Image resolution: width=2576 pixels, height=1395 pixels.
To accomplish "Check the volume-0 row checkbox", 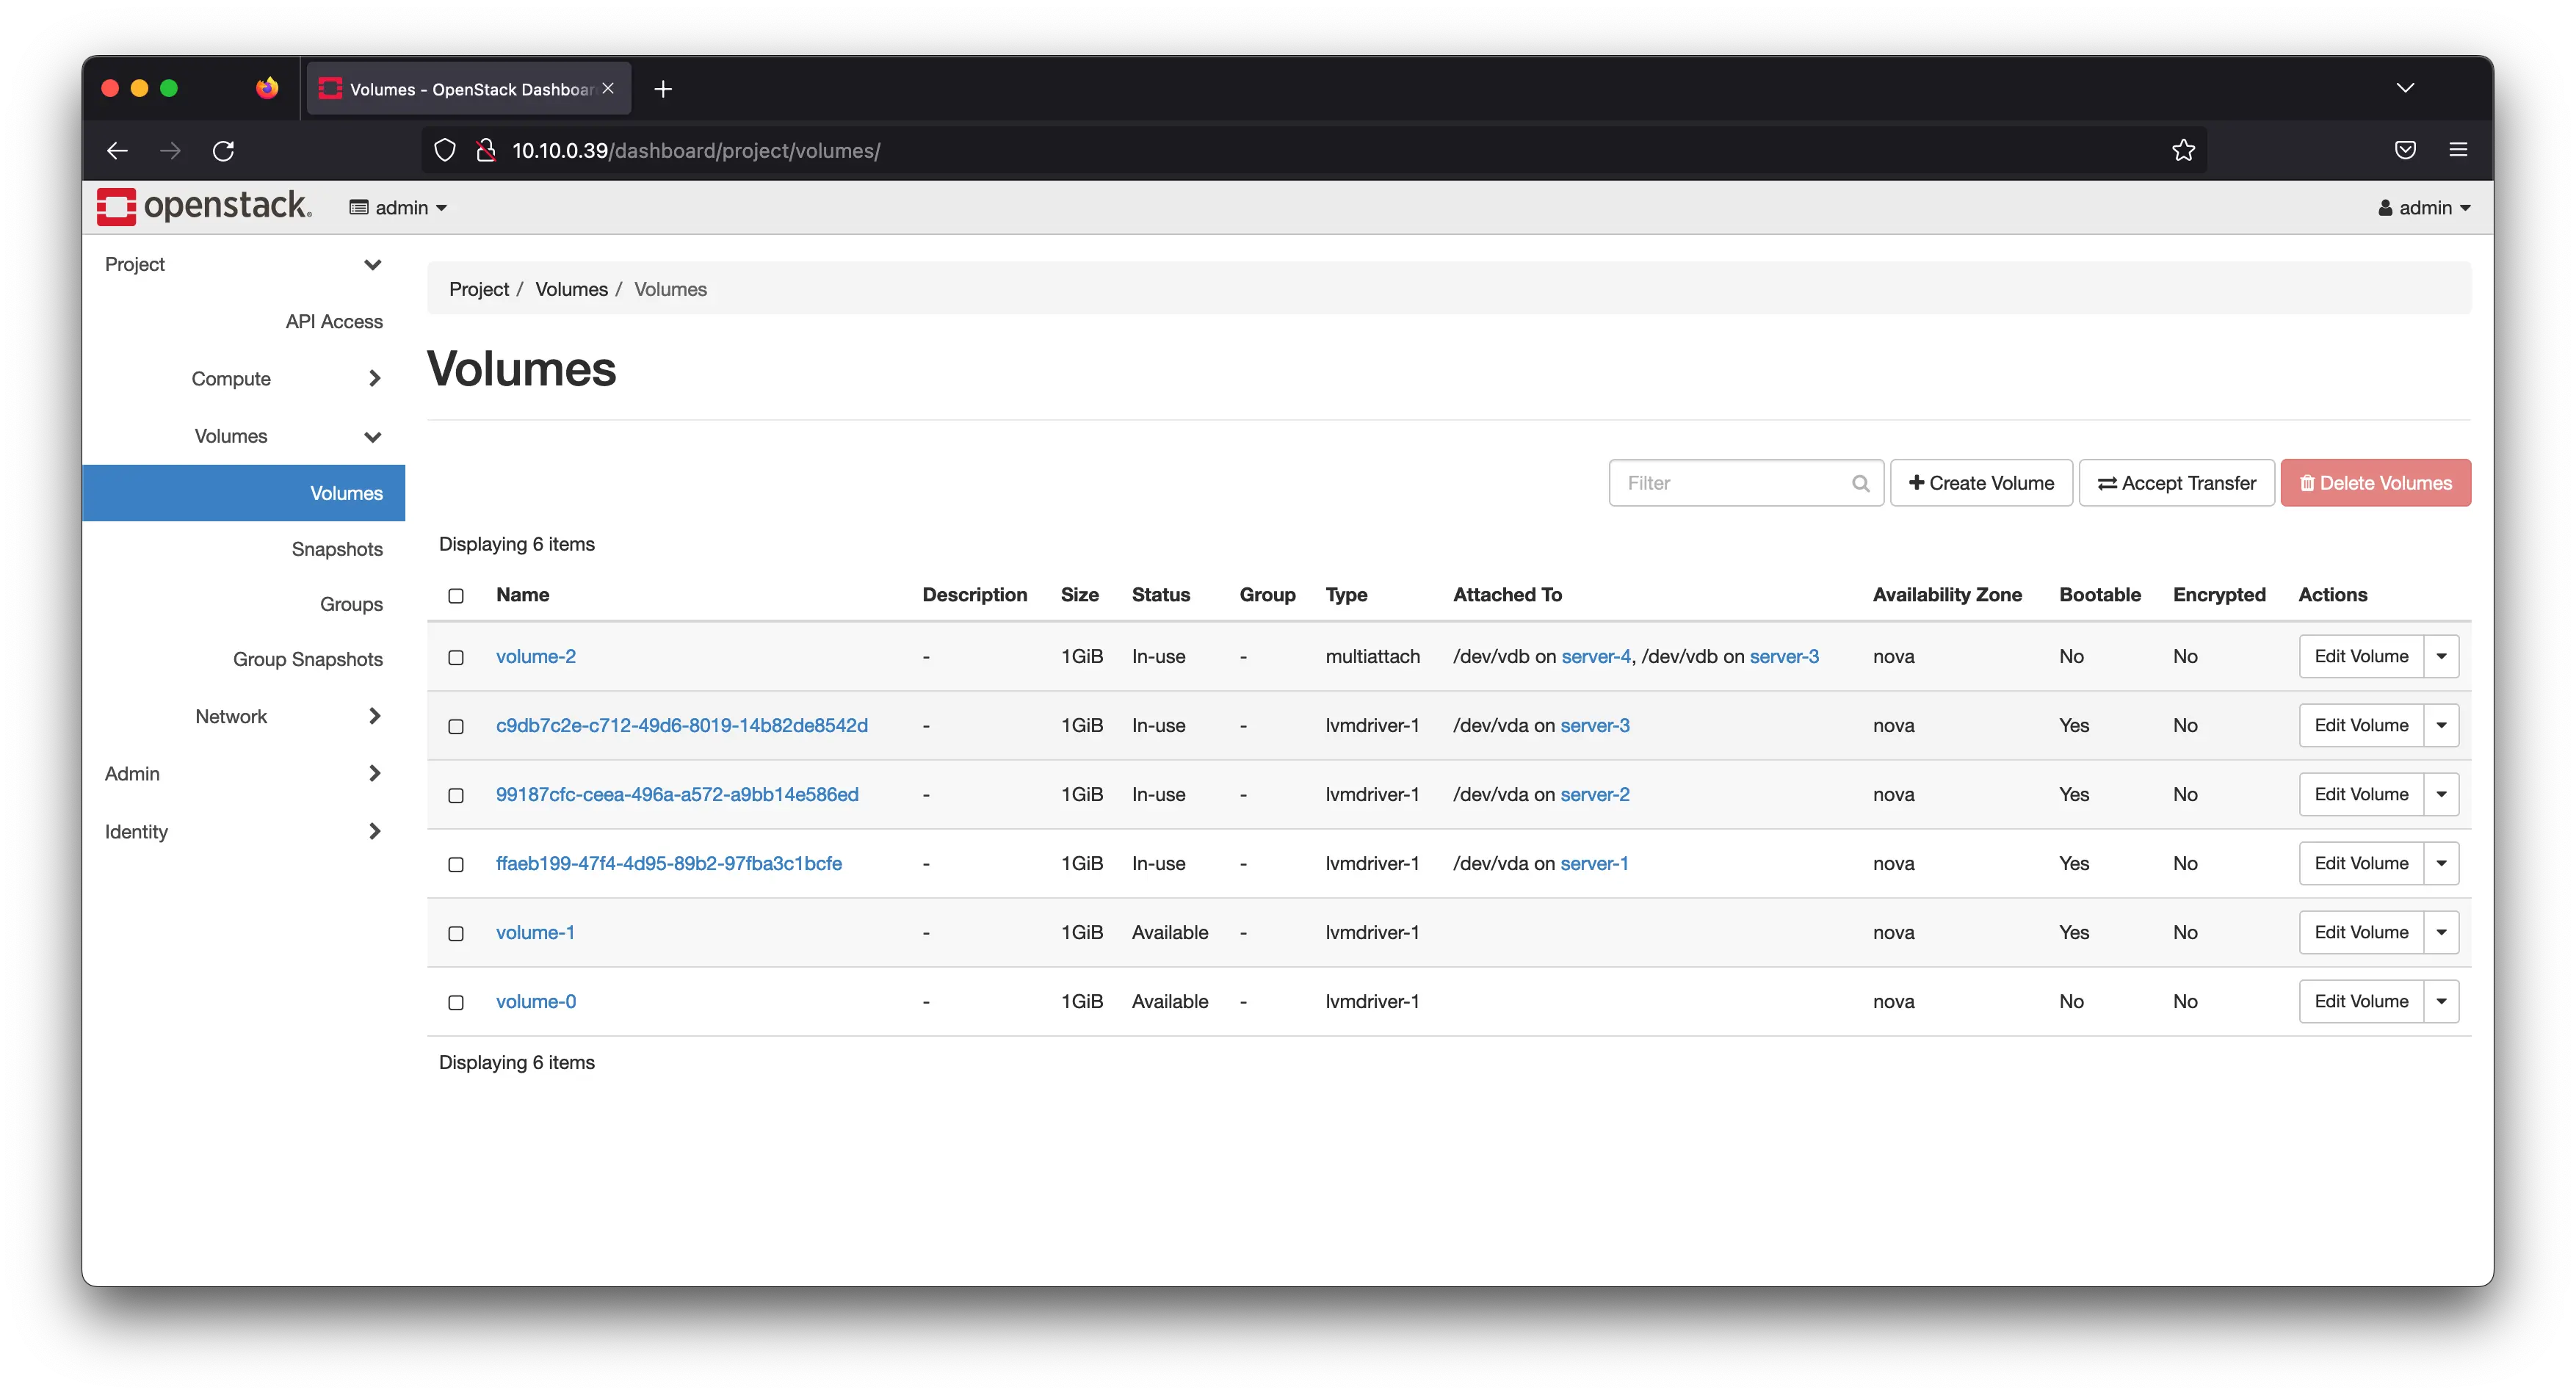I will 456,1002.
